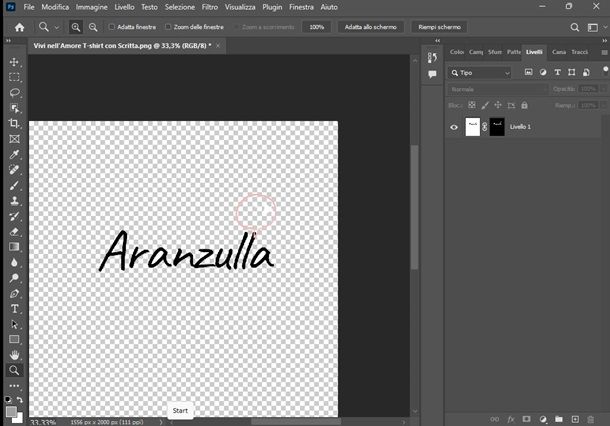The height and width of the screenshot is (426, 610).
Task: Enable the Zoom delle finestre checkbox
Action: [168, 27]
